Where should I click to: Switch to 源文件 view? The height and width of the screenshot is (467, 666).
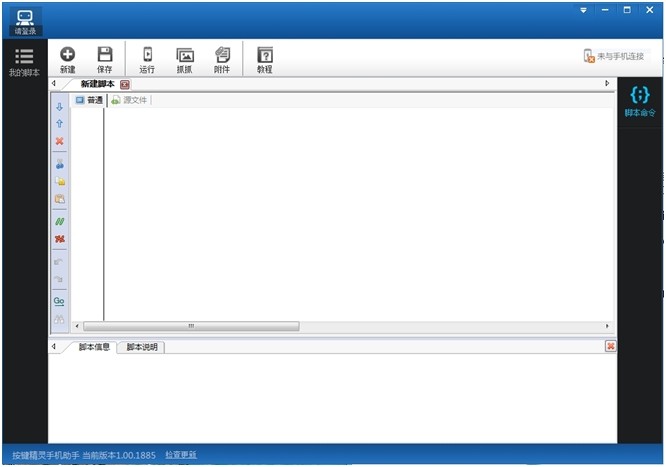pyautogui.click(x=130, y=100)
